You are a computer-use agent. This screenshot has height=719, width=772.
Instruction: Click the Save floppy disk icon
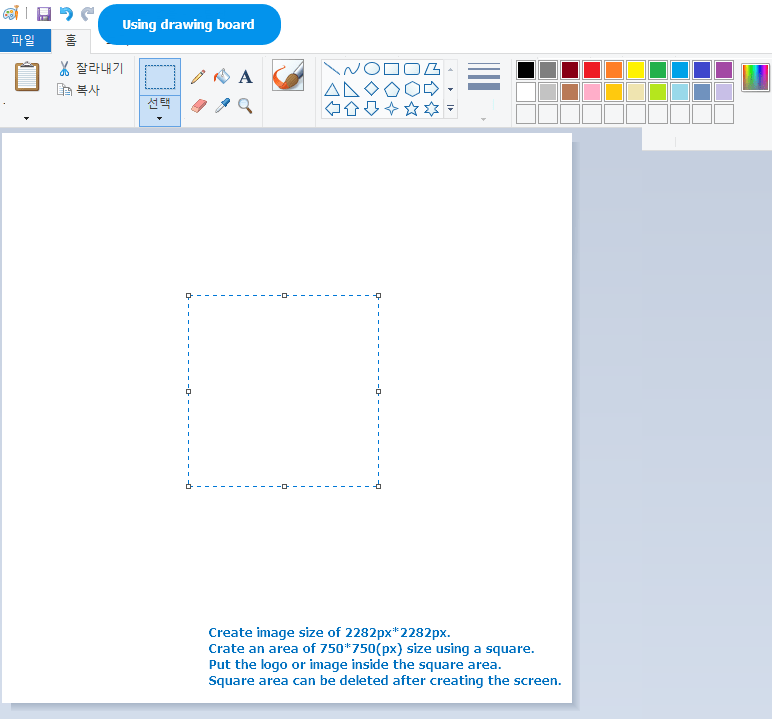pos(44,14)
